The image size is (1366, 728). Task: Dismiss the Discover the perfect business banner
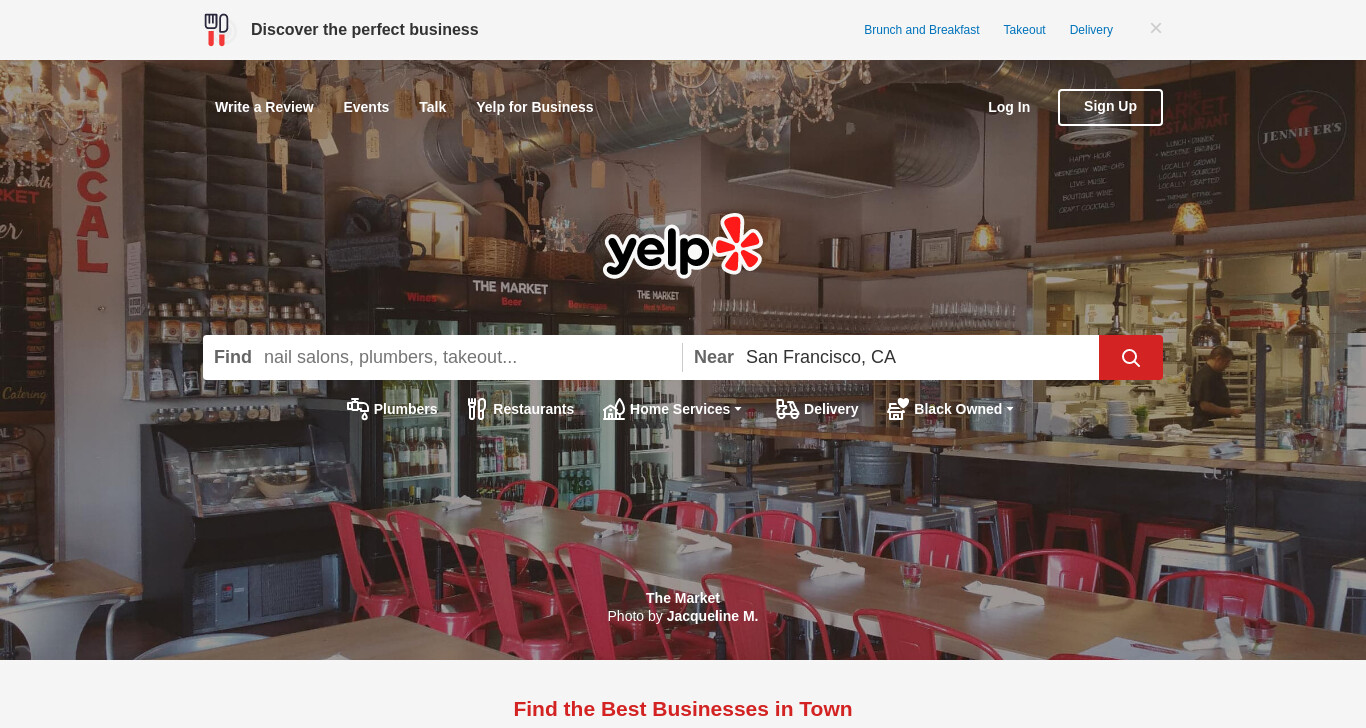pyautogui.click(x=1156, y=28)
